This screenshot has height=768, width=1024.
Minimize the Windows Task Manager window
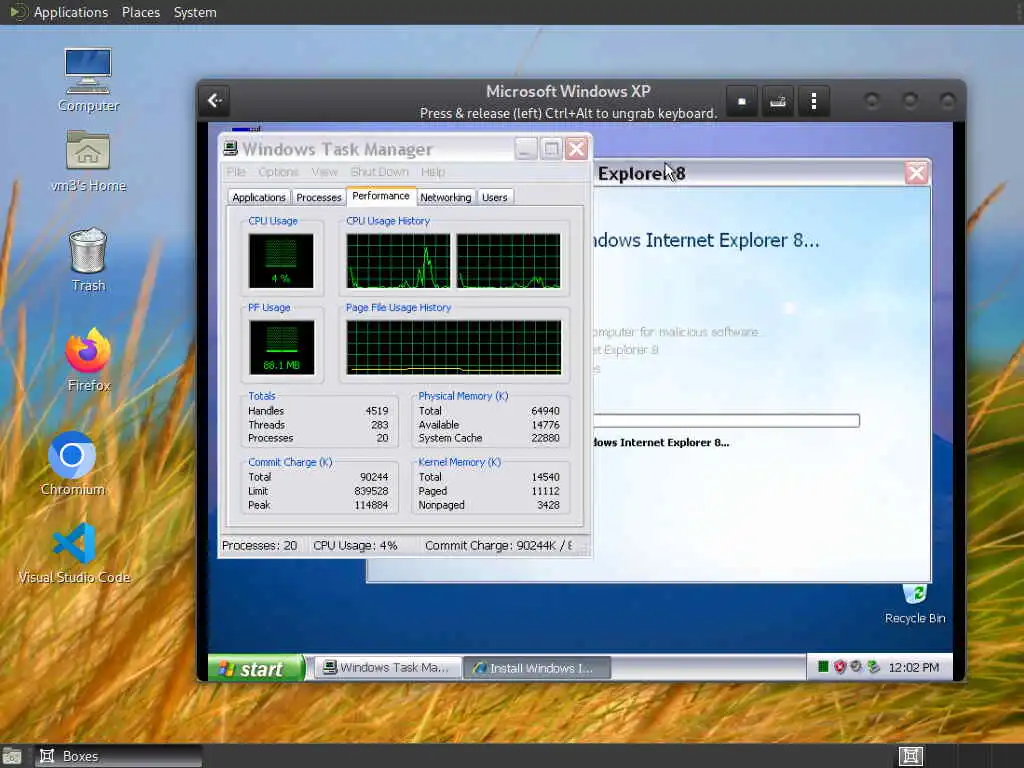click(526, 149)
